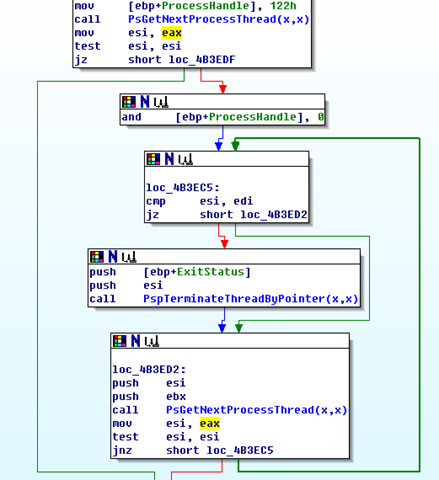Select 'test esi, esi' in the top block
This screenshot has height=480, width=439.
point(128,46)
